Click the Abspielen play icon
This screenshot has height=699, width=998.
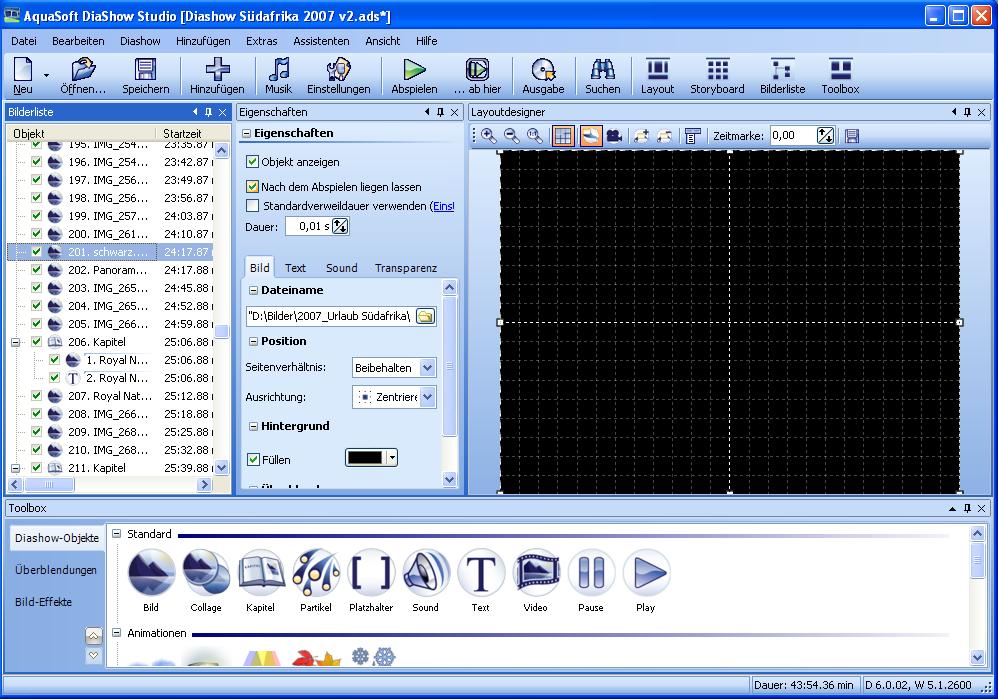point(414,70)
